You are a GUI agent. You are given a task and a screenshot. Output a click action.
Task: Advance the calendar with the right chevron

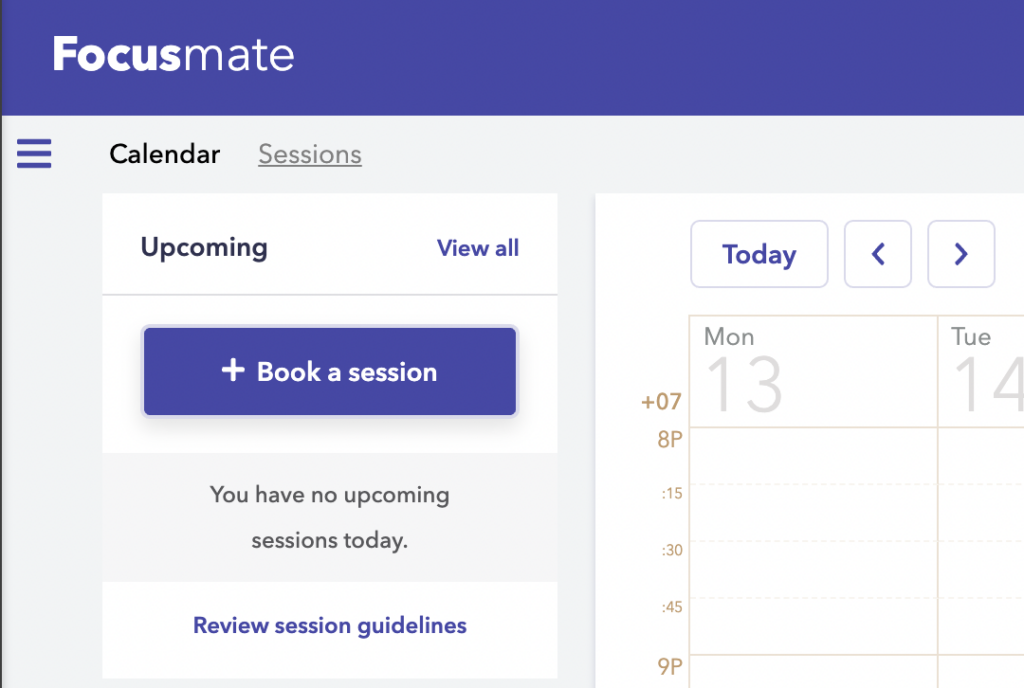click(x=960, y=254)
